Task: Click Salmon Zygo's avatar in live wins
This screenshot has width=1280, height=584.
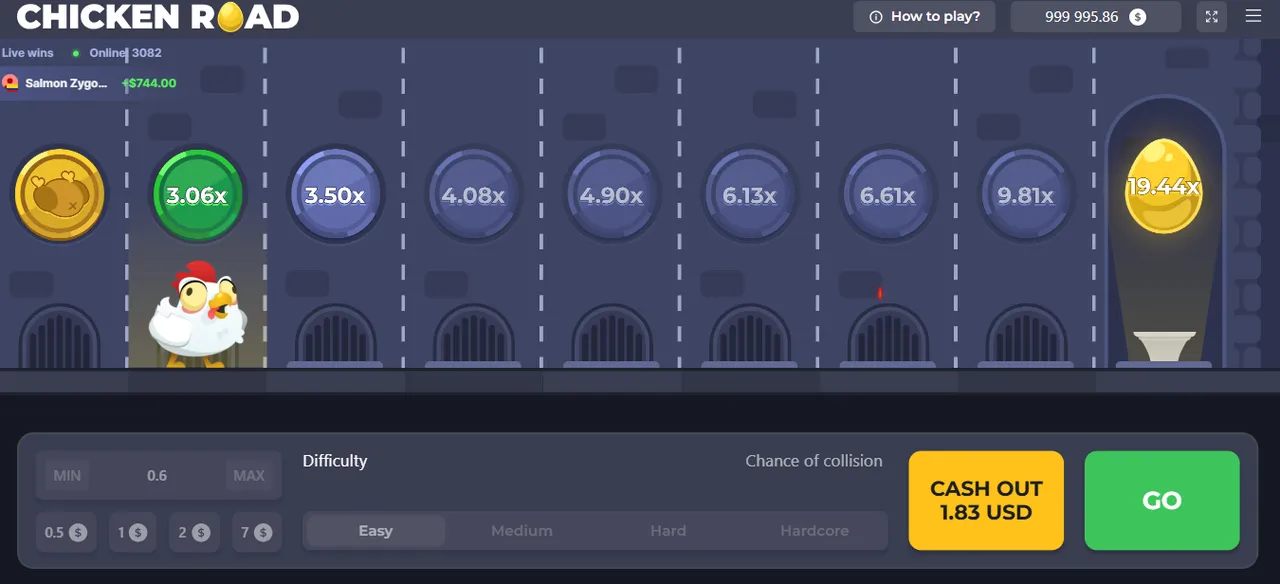Action: point(12,83)
